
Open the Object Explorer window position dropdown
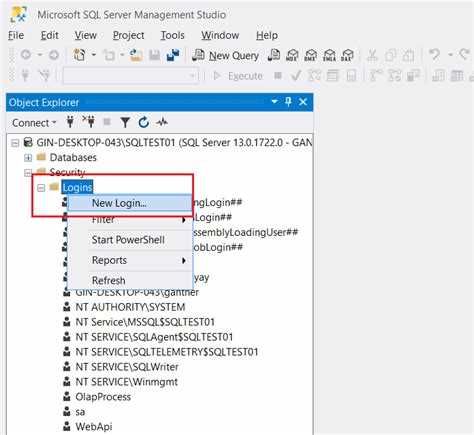pyautogui.click(x=274, y=101)
